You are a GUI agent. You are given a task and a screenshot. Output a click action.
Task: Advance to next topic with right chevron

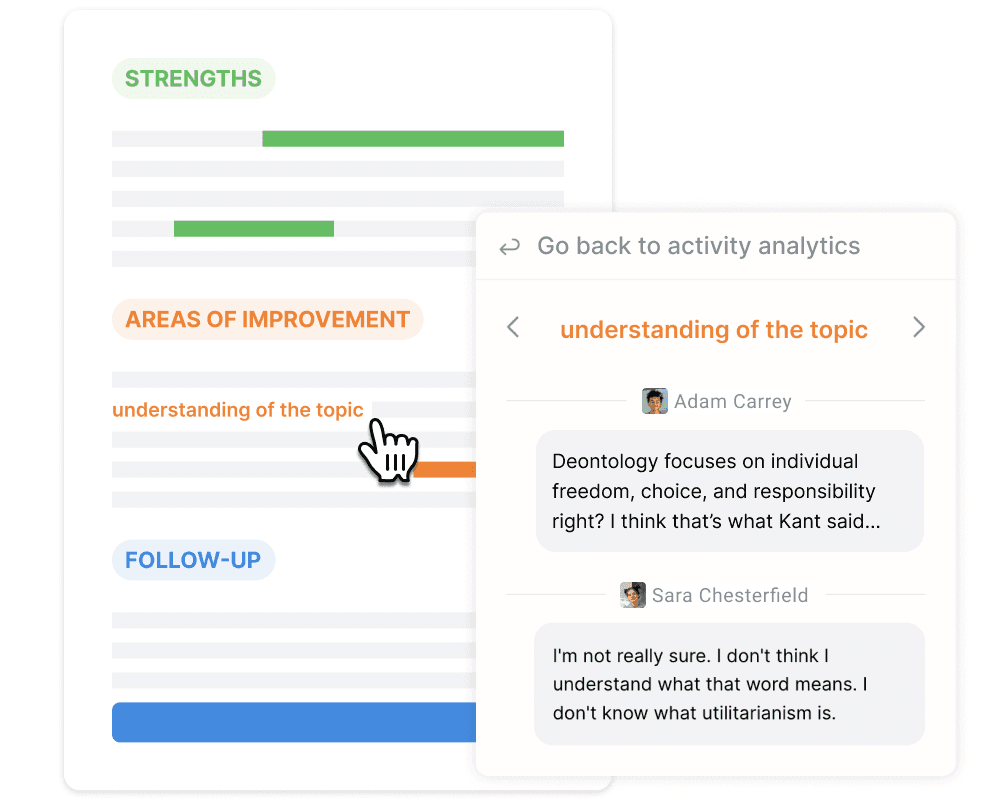[x=919, y=327]
